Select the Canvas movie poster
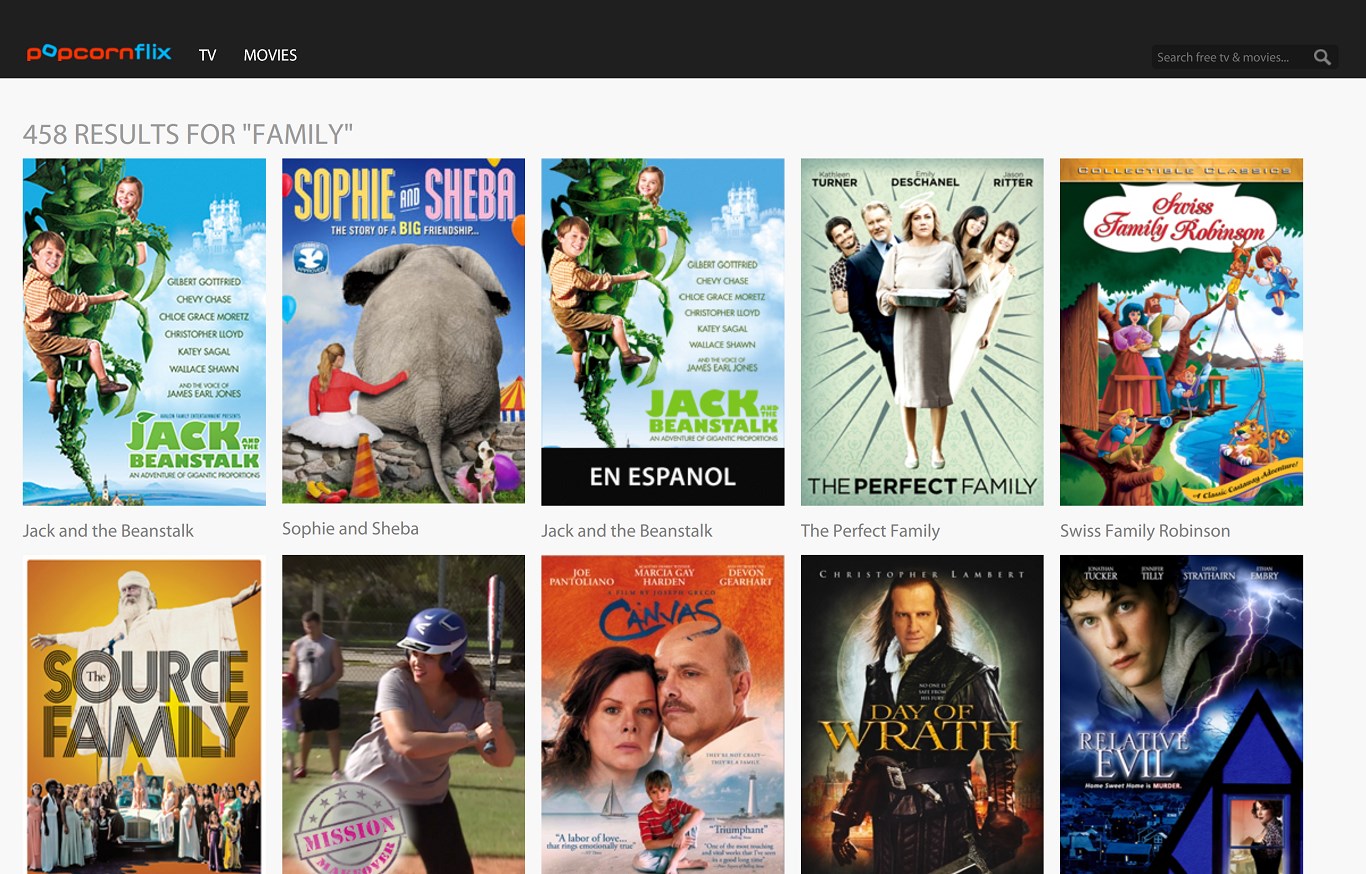 662,714
